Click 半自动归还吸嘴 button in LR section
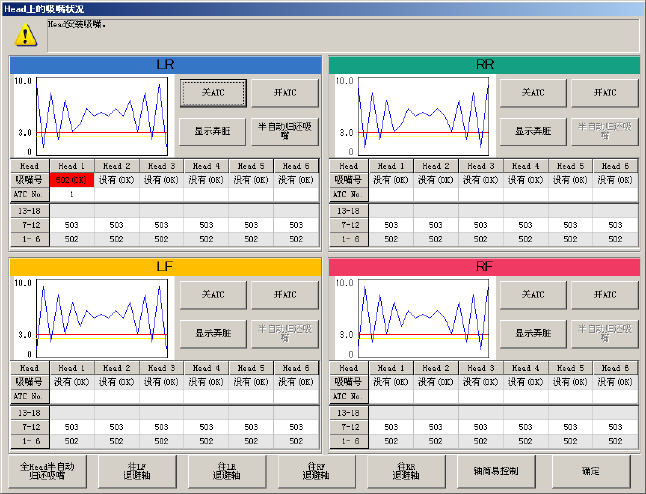This screenshot has width=646, height=494. [x=285, y=131]
